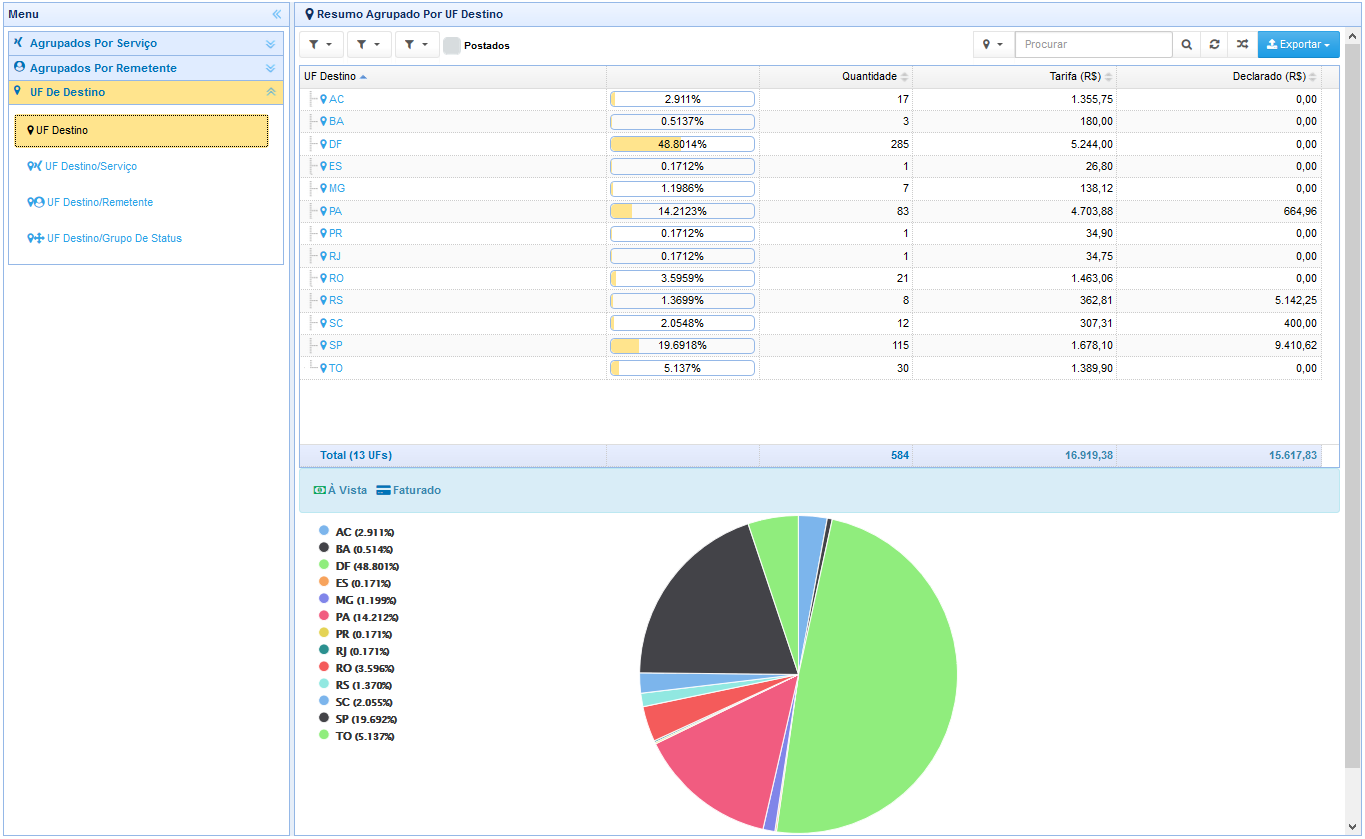Click the PA 14.2123% progress bar
The width and height of the screenshot is (1365, 839).
(682, 211)
